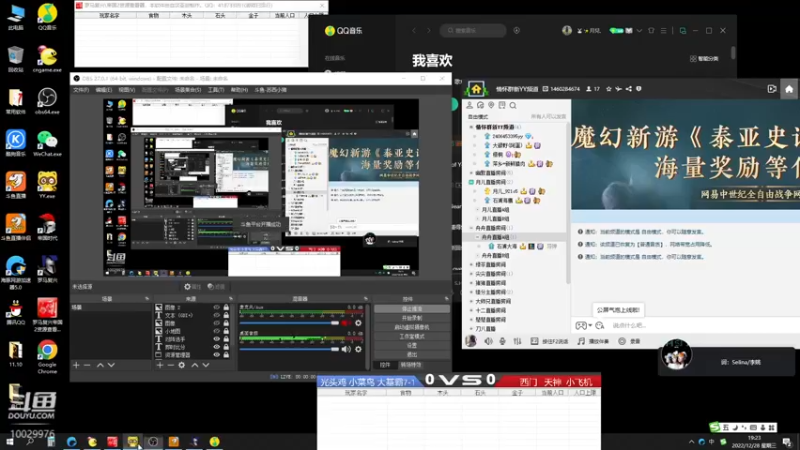The image size is (800, 450).
Task: Open OBS 工具(T) menu
Action: [216, 90]
